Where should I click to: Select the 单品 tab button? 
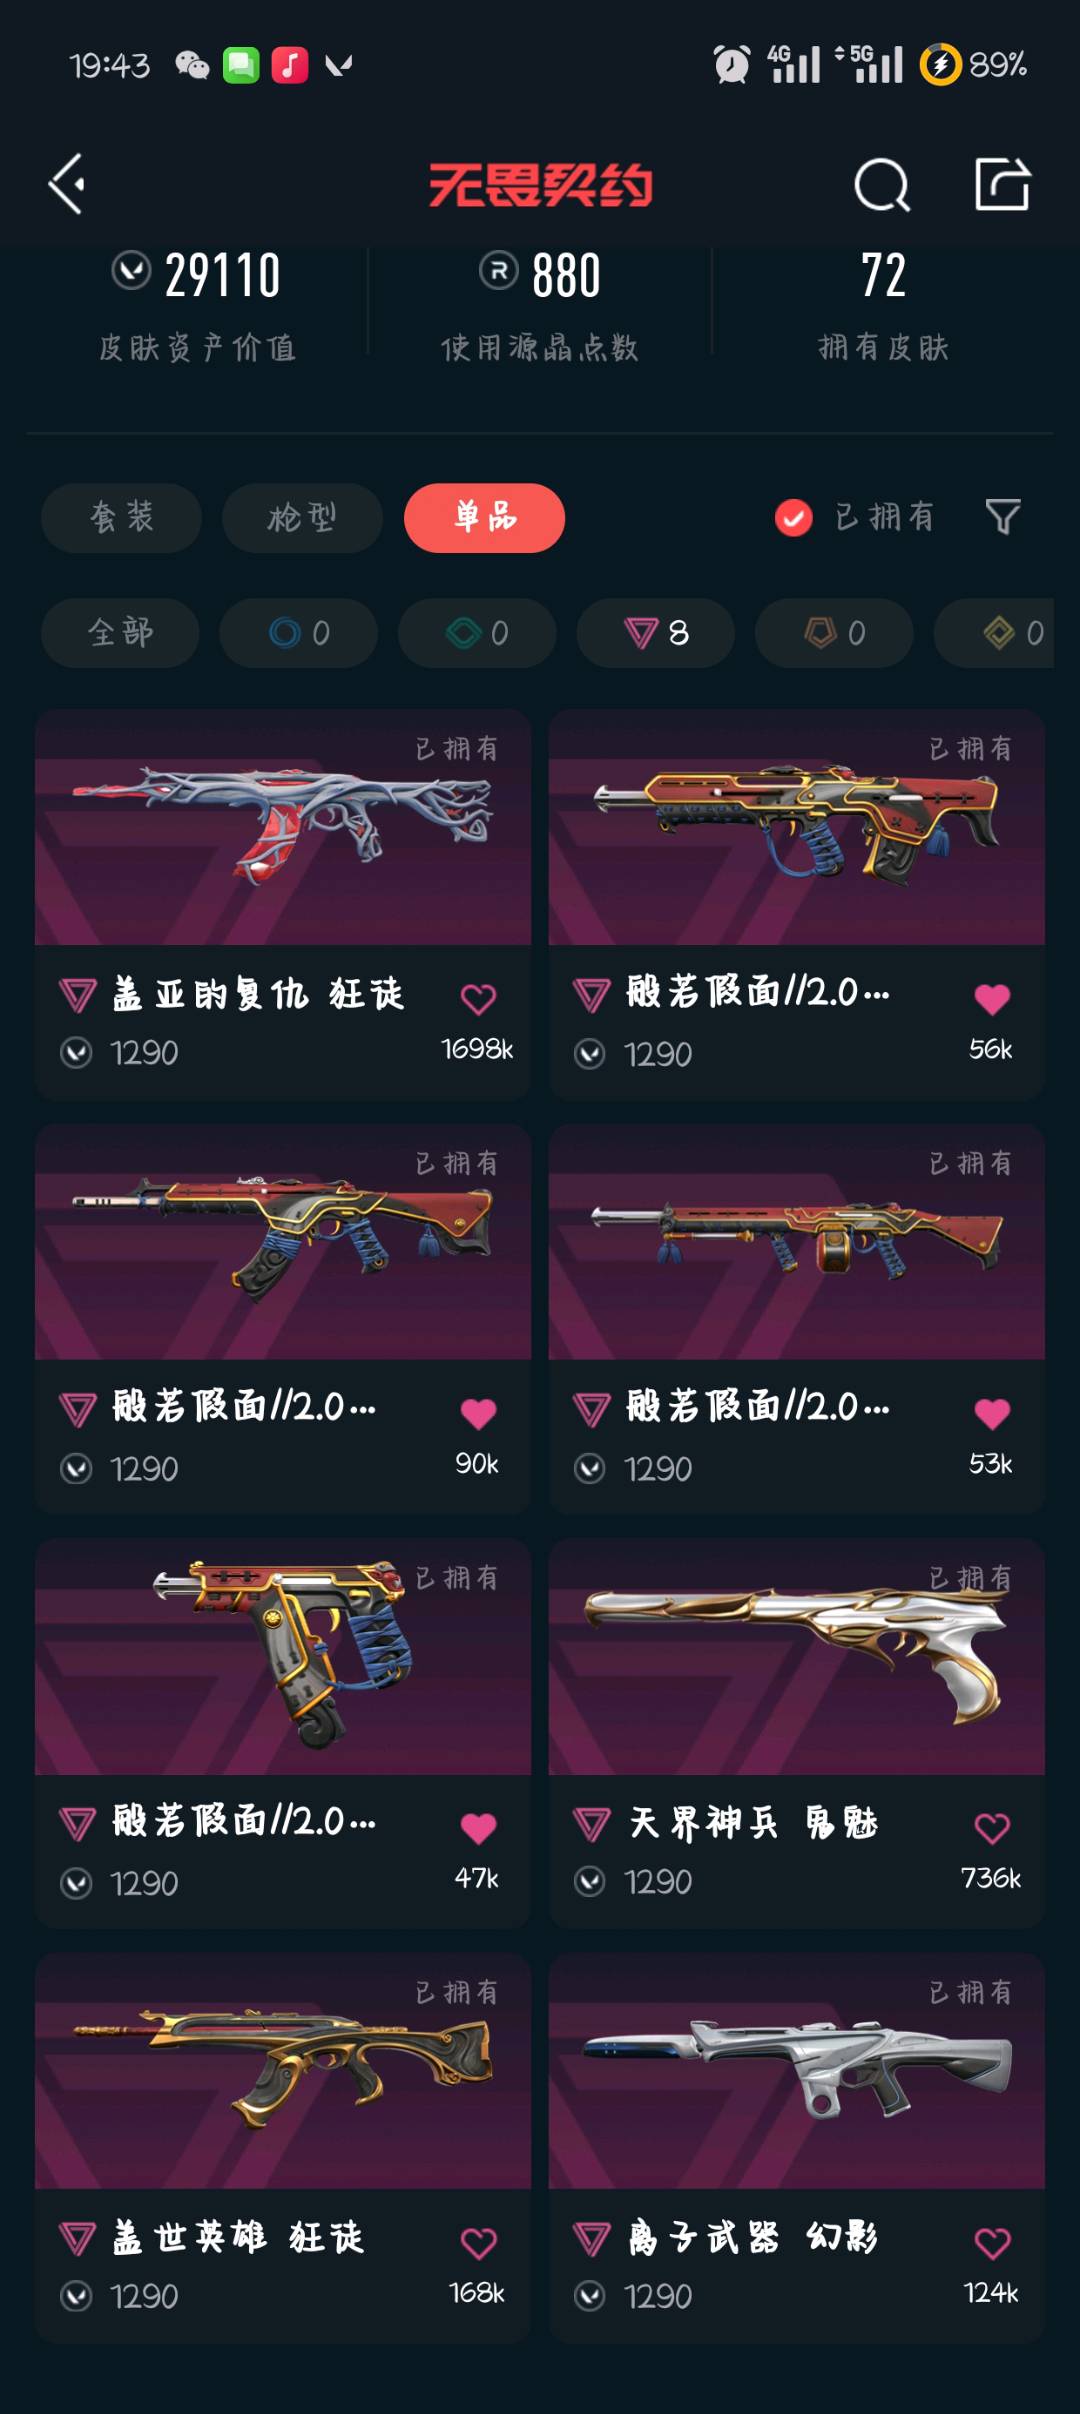[485, 518]
